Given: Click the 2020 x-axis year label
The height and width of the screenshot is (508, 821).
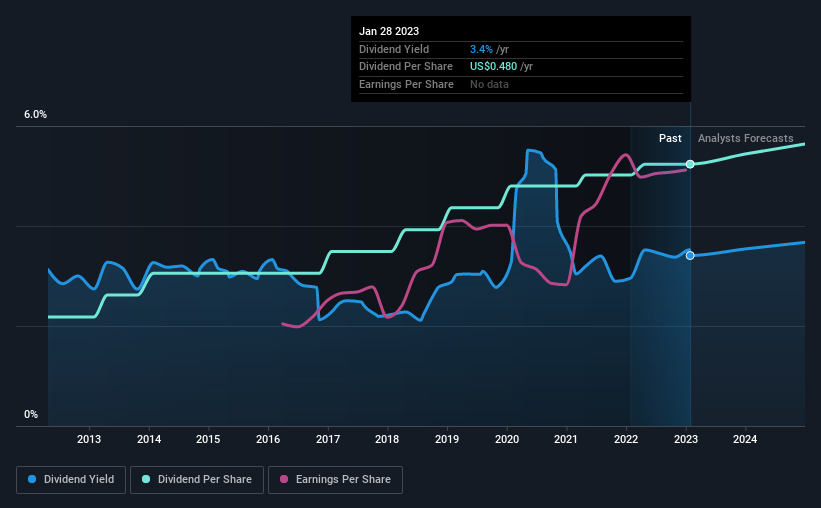Looking at the screenshot, I should (x=507, y=439).
